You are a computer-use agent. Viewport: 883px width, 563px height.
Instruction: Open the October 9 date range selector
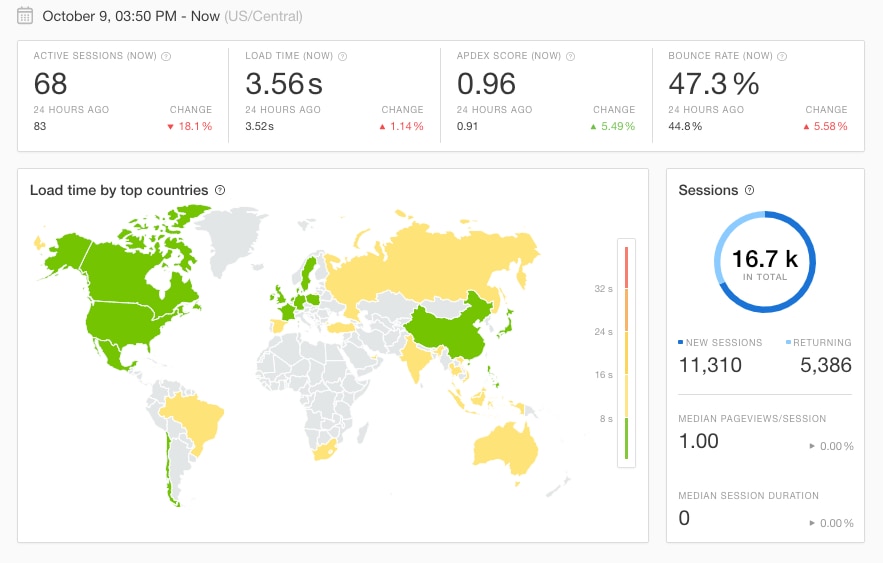131,16
